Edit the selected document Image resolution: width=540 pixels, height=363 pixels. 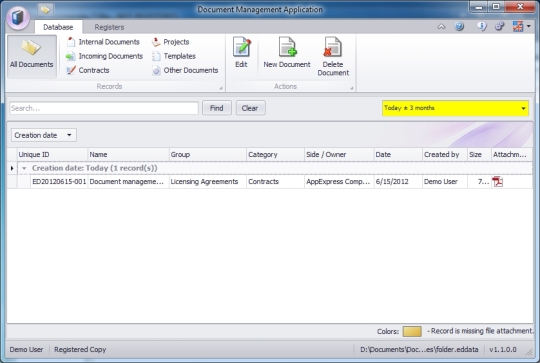point(241,53)
